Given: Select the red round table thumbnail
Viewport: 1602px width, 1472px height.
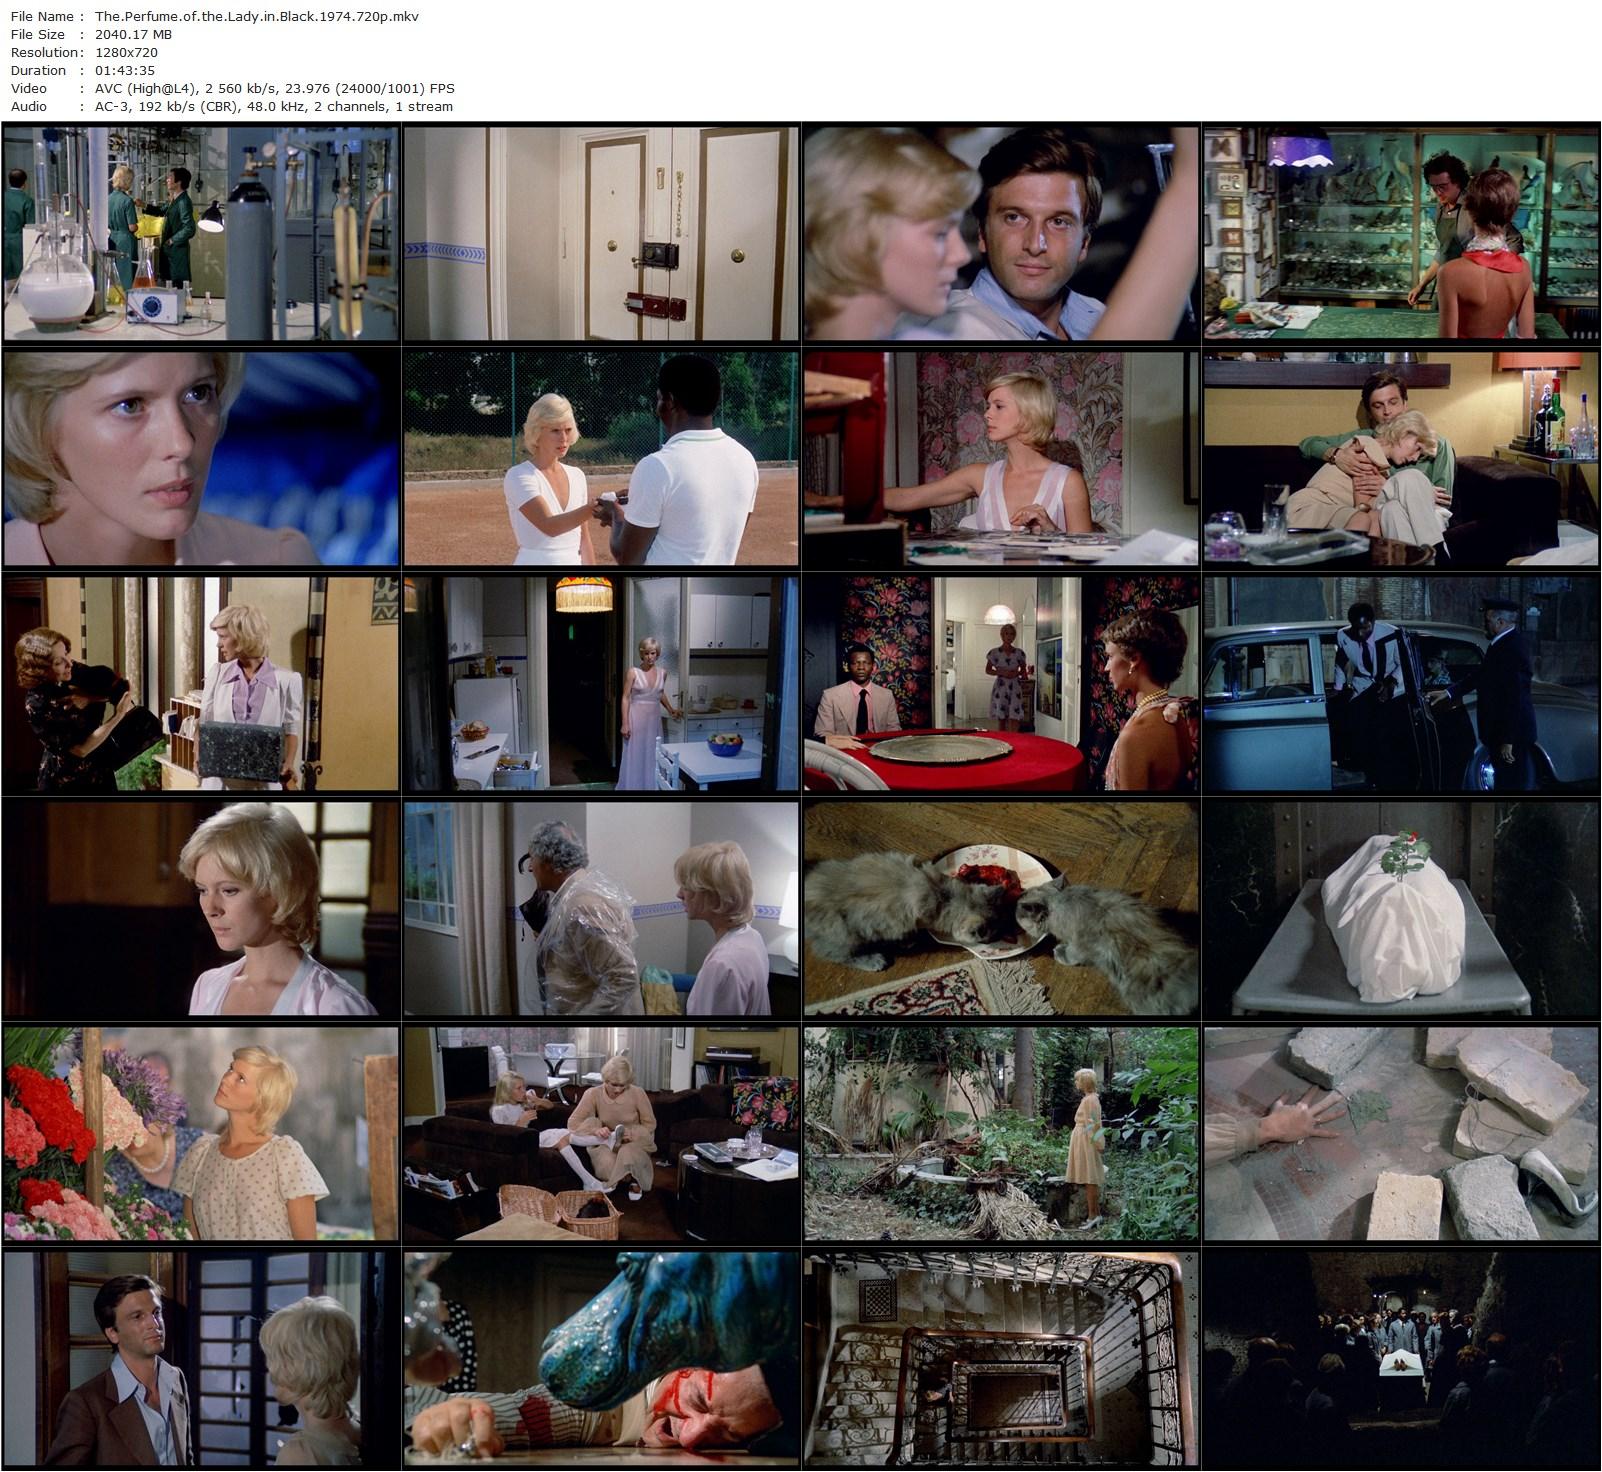Looking at the screenshot, I should (x=1001, y=683).
